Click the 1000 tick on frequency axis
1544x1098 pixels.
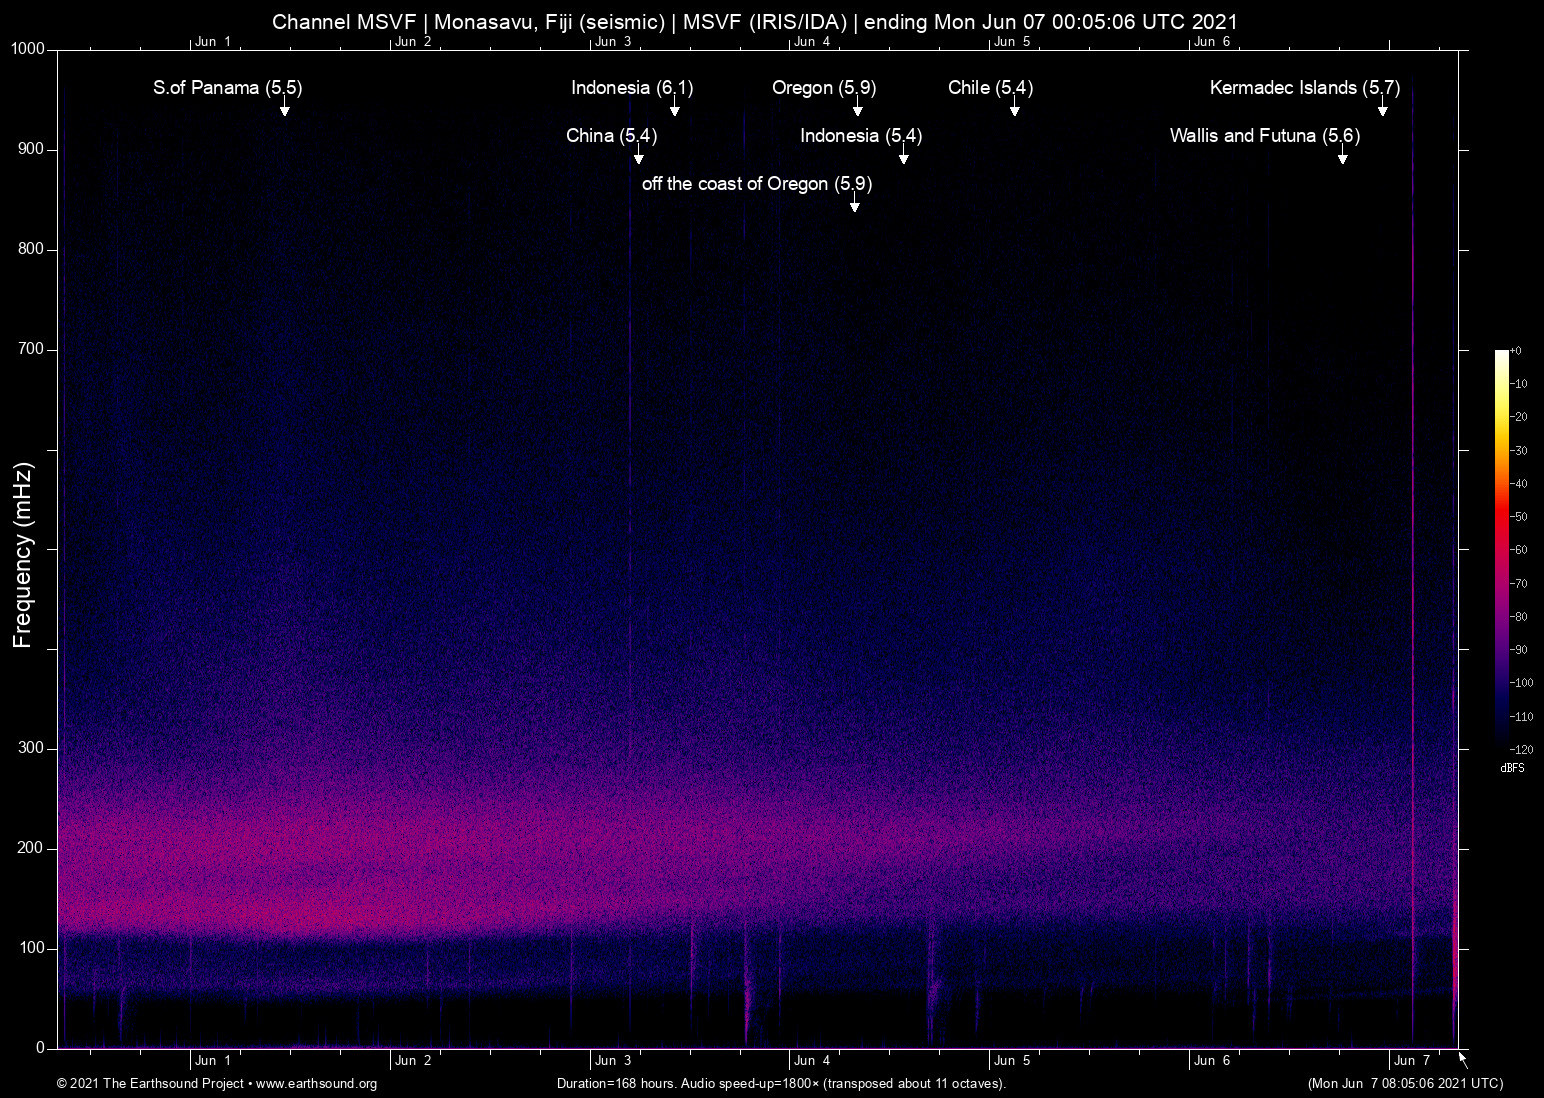(27, 49)
